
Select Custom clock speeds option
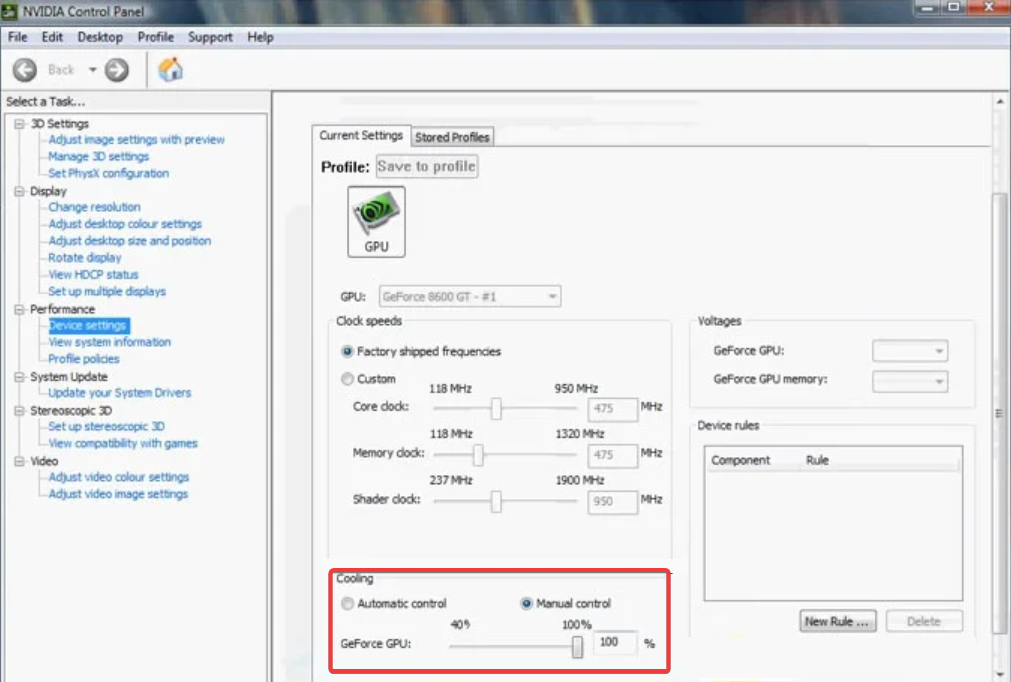coord(348,379)
